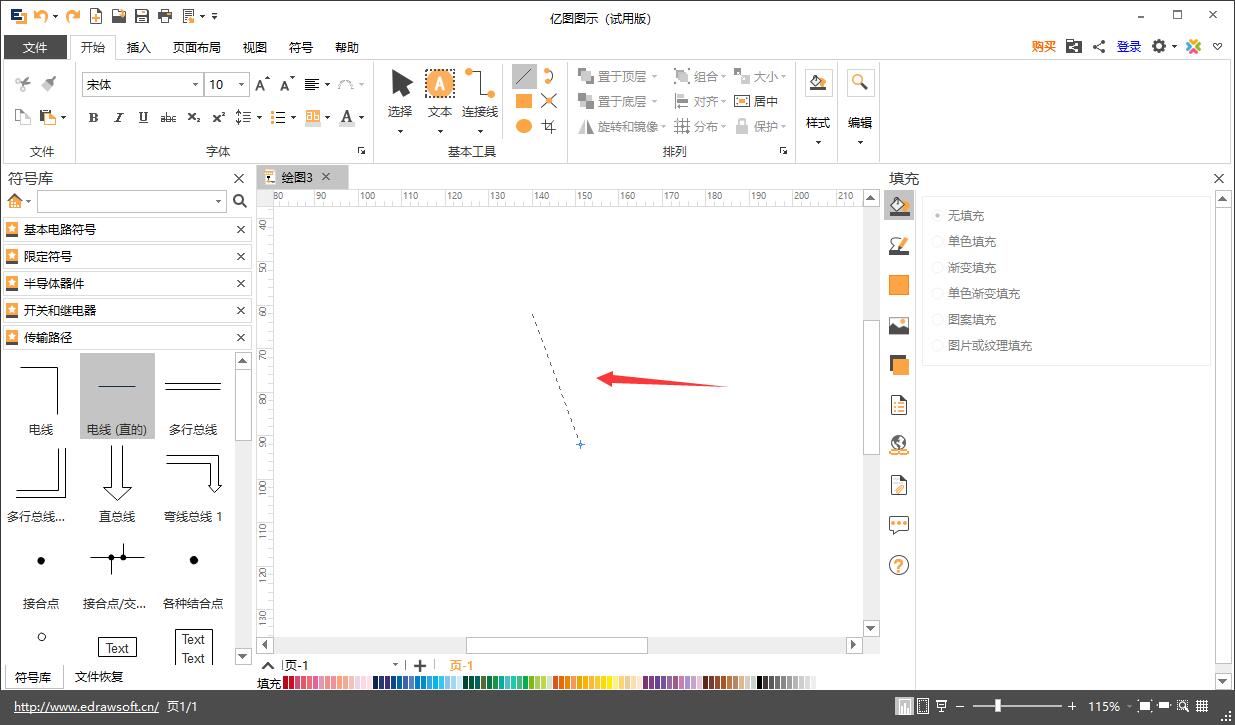Open the font size dropdown
Viewport: 1235px width, 725px height.
click(241, 85)
